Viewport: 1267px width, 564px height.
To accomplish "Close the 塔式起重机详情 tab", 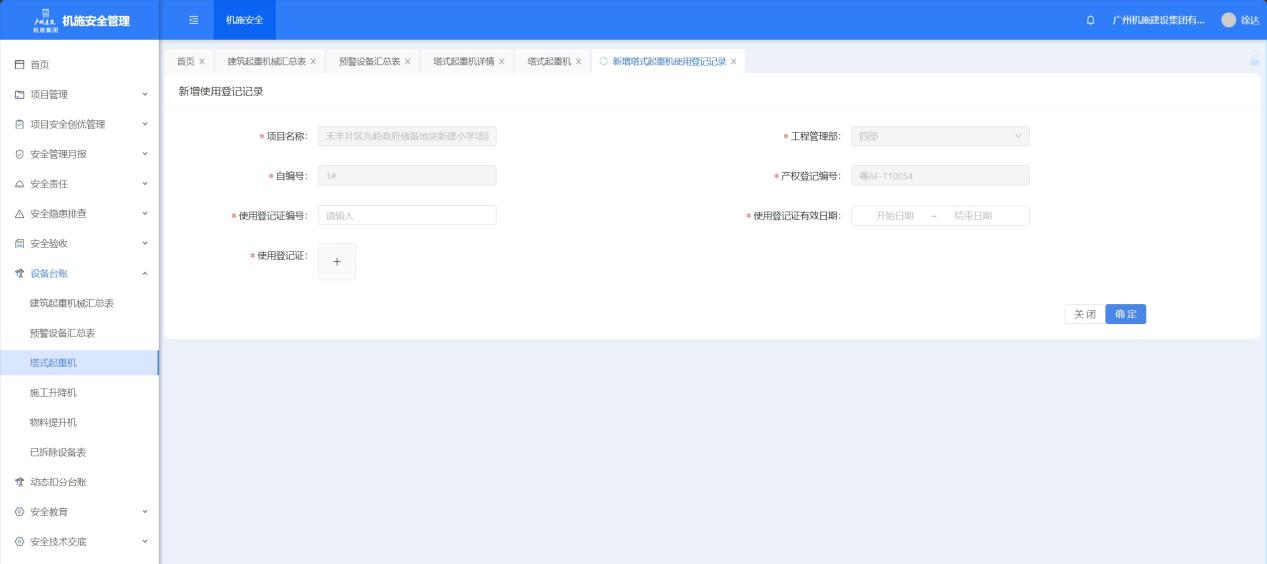I will (501, 62).
